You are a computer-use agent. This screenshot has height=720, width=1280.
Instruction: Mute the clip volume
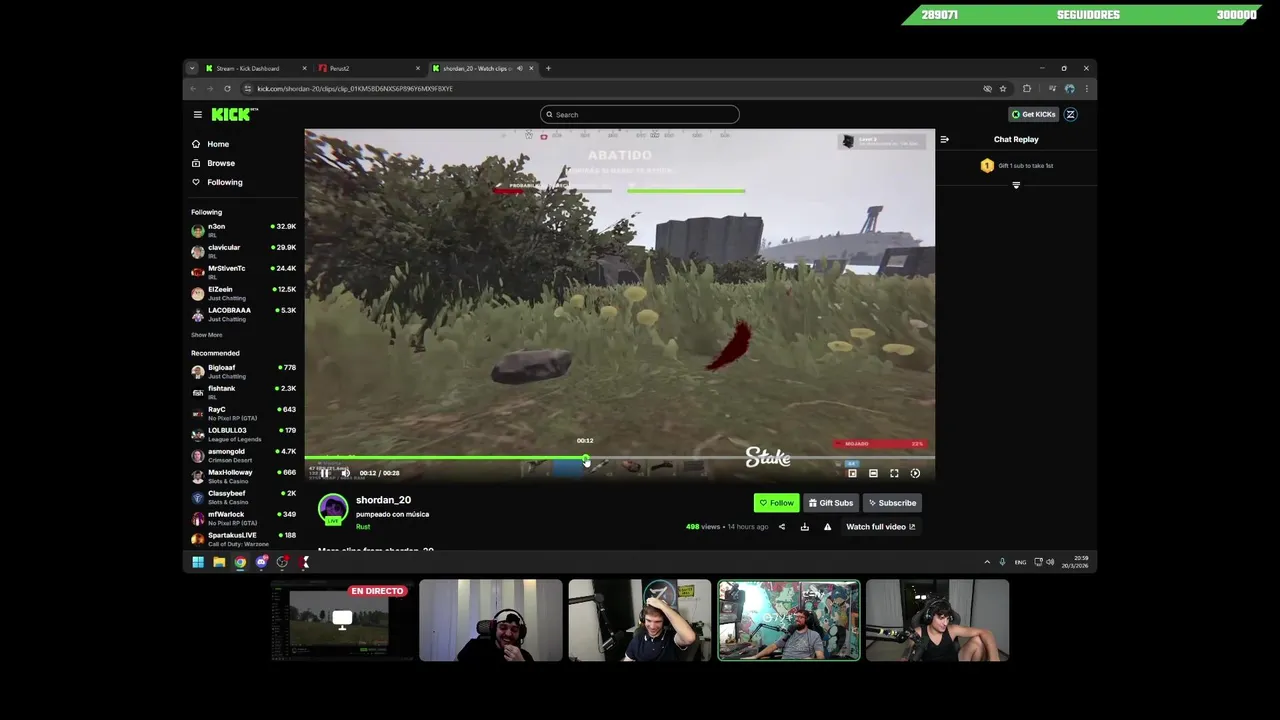[346, 473]
